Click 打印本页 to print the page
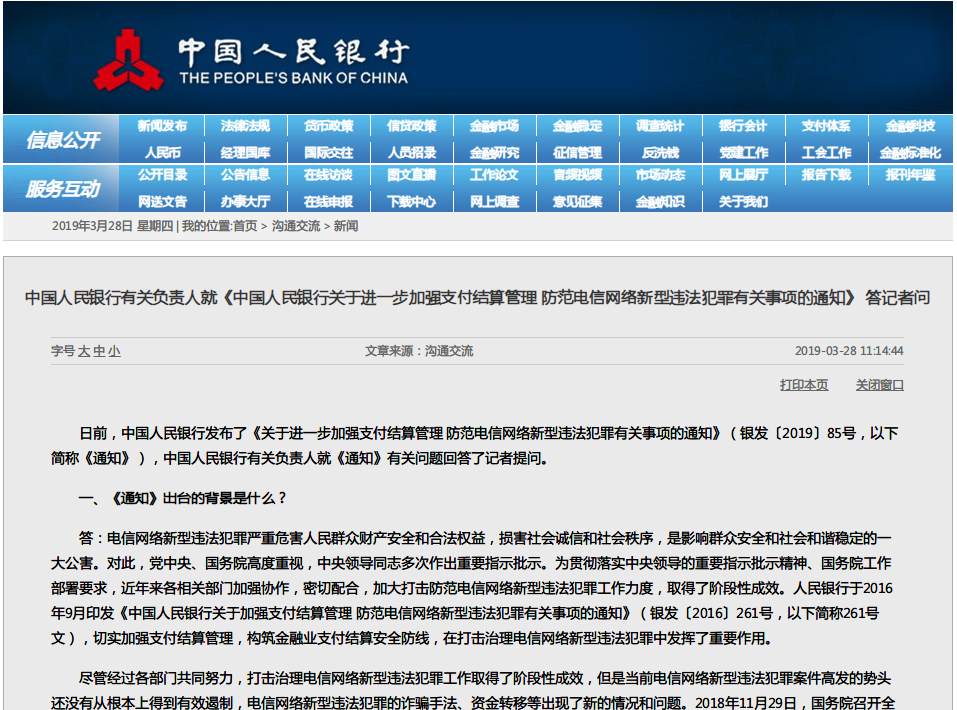This screenshot has height=710, width=957. (804, 385)
